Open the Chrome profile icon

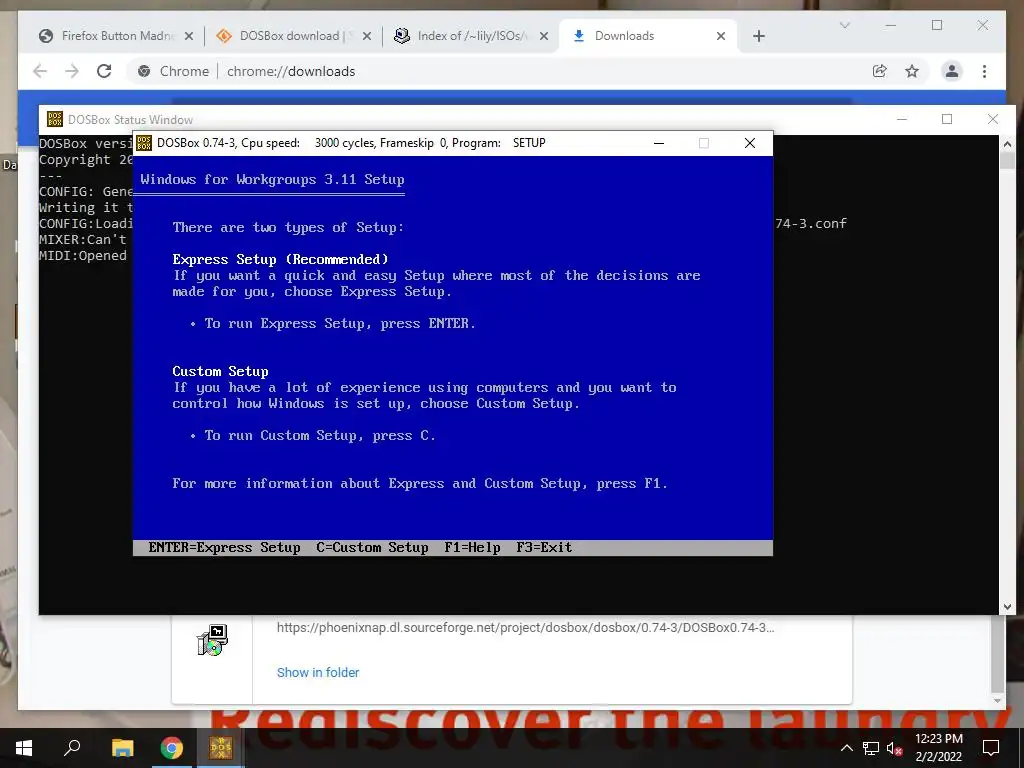952,71
